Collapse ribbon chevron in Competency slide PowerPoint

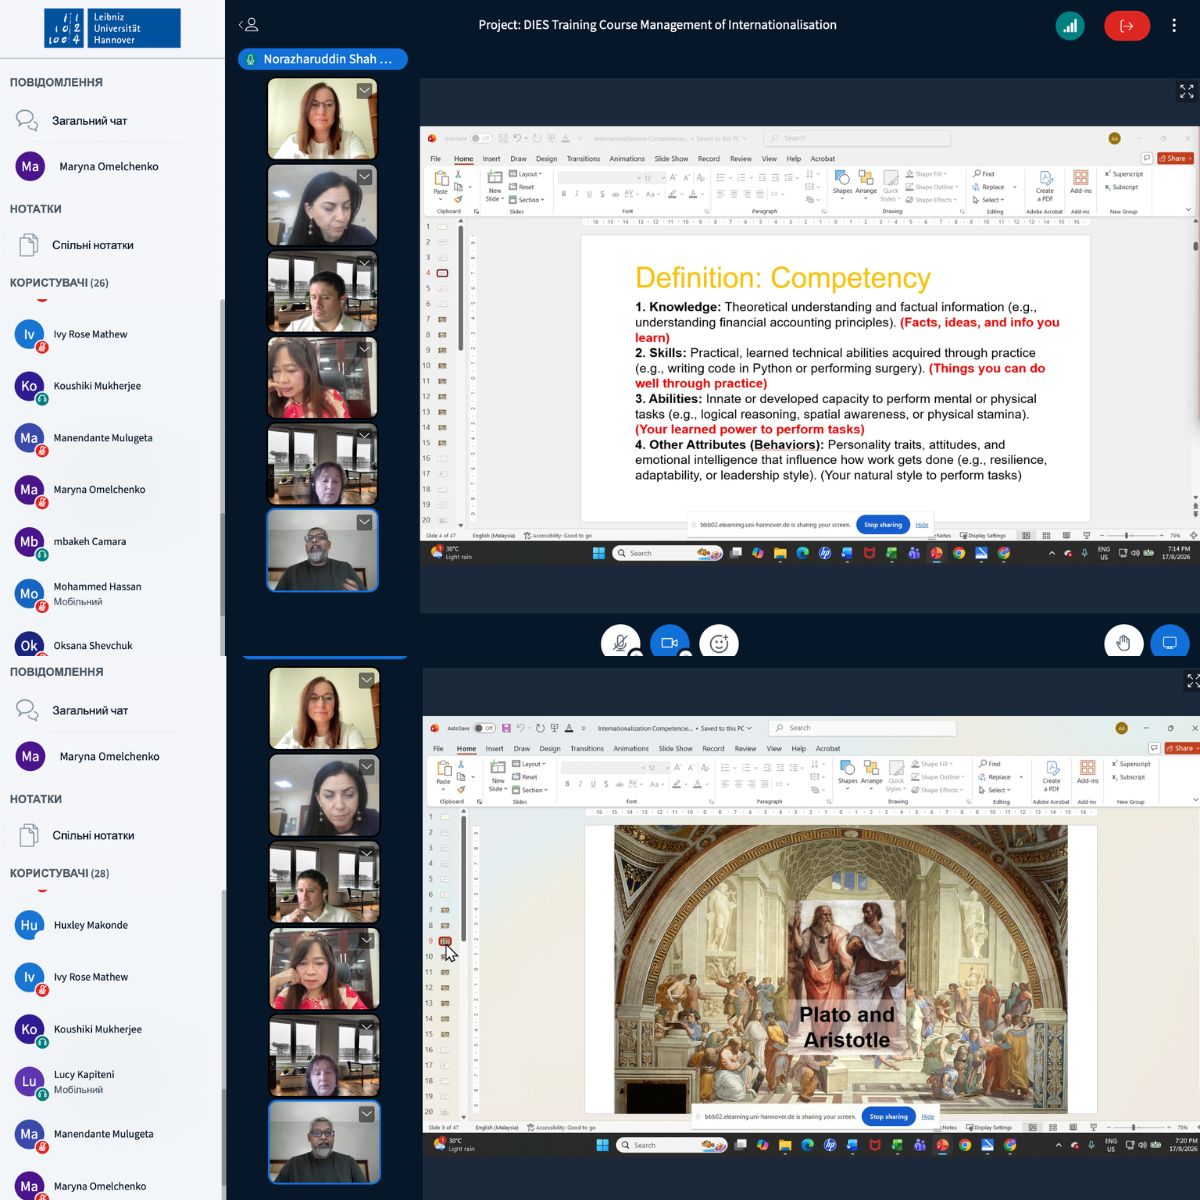(x=1188, y=210)
